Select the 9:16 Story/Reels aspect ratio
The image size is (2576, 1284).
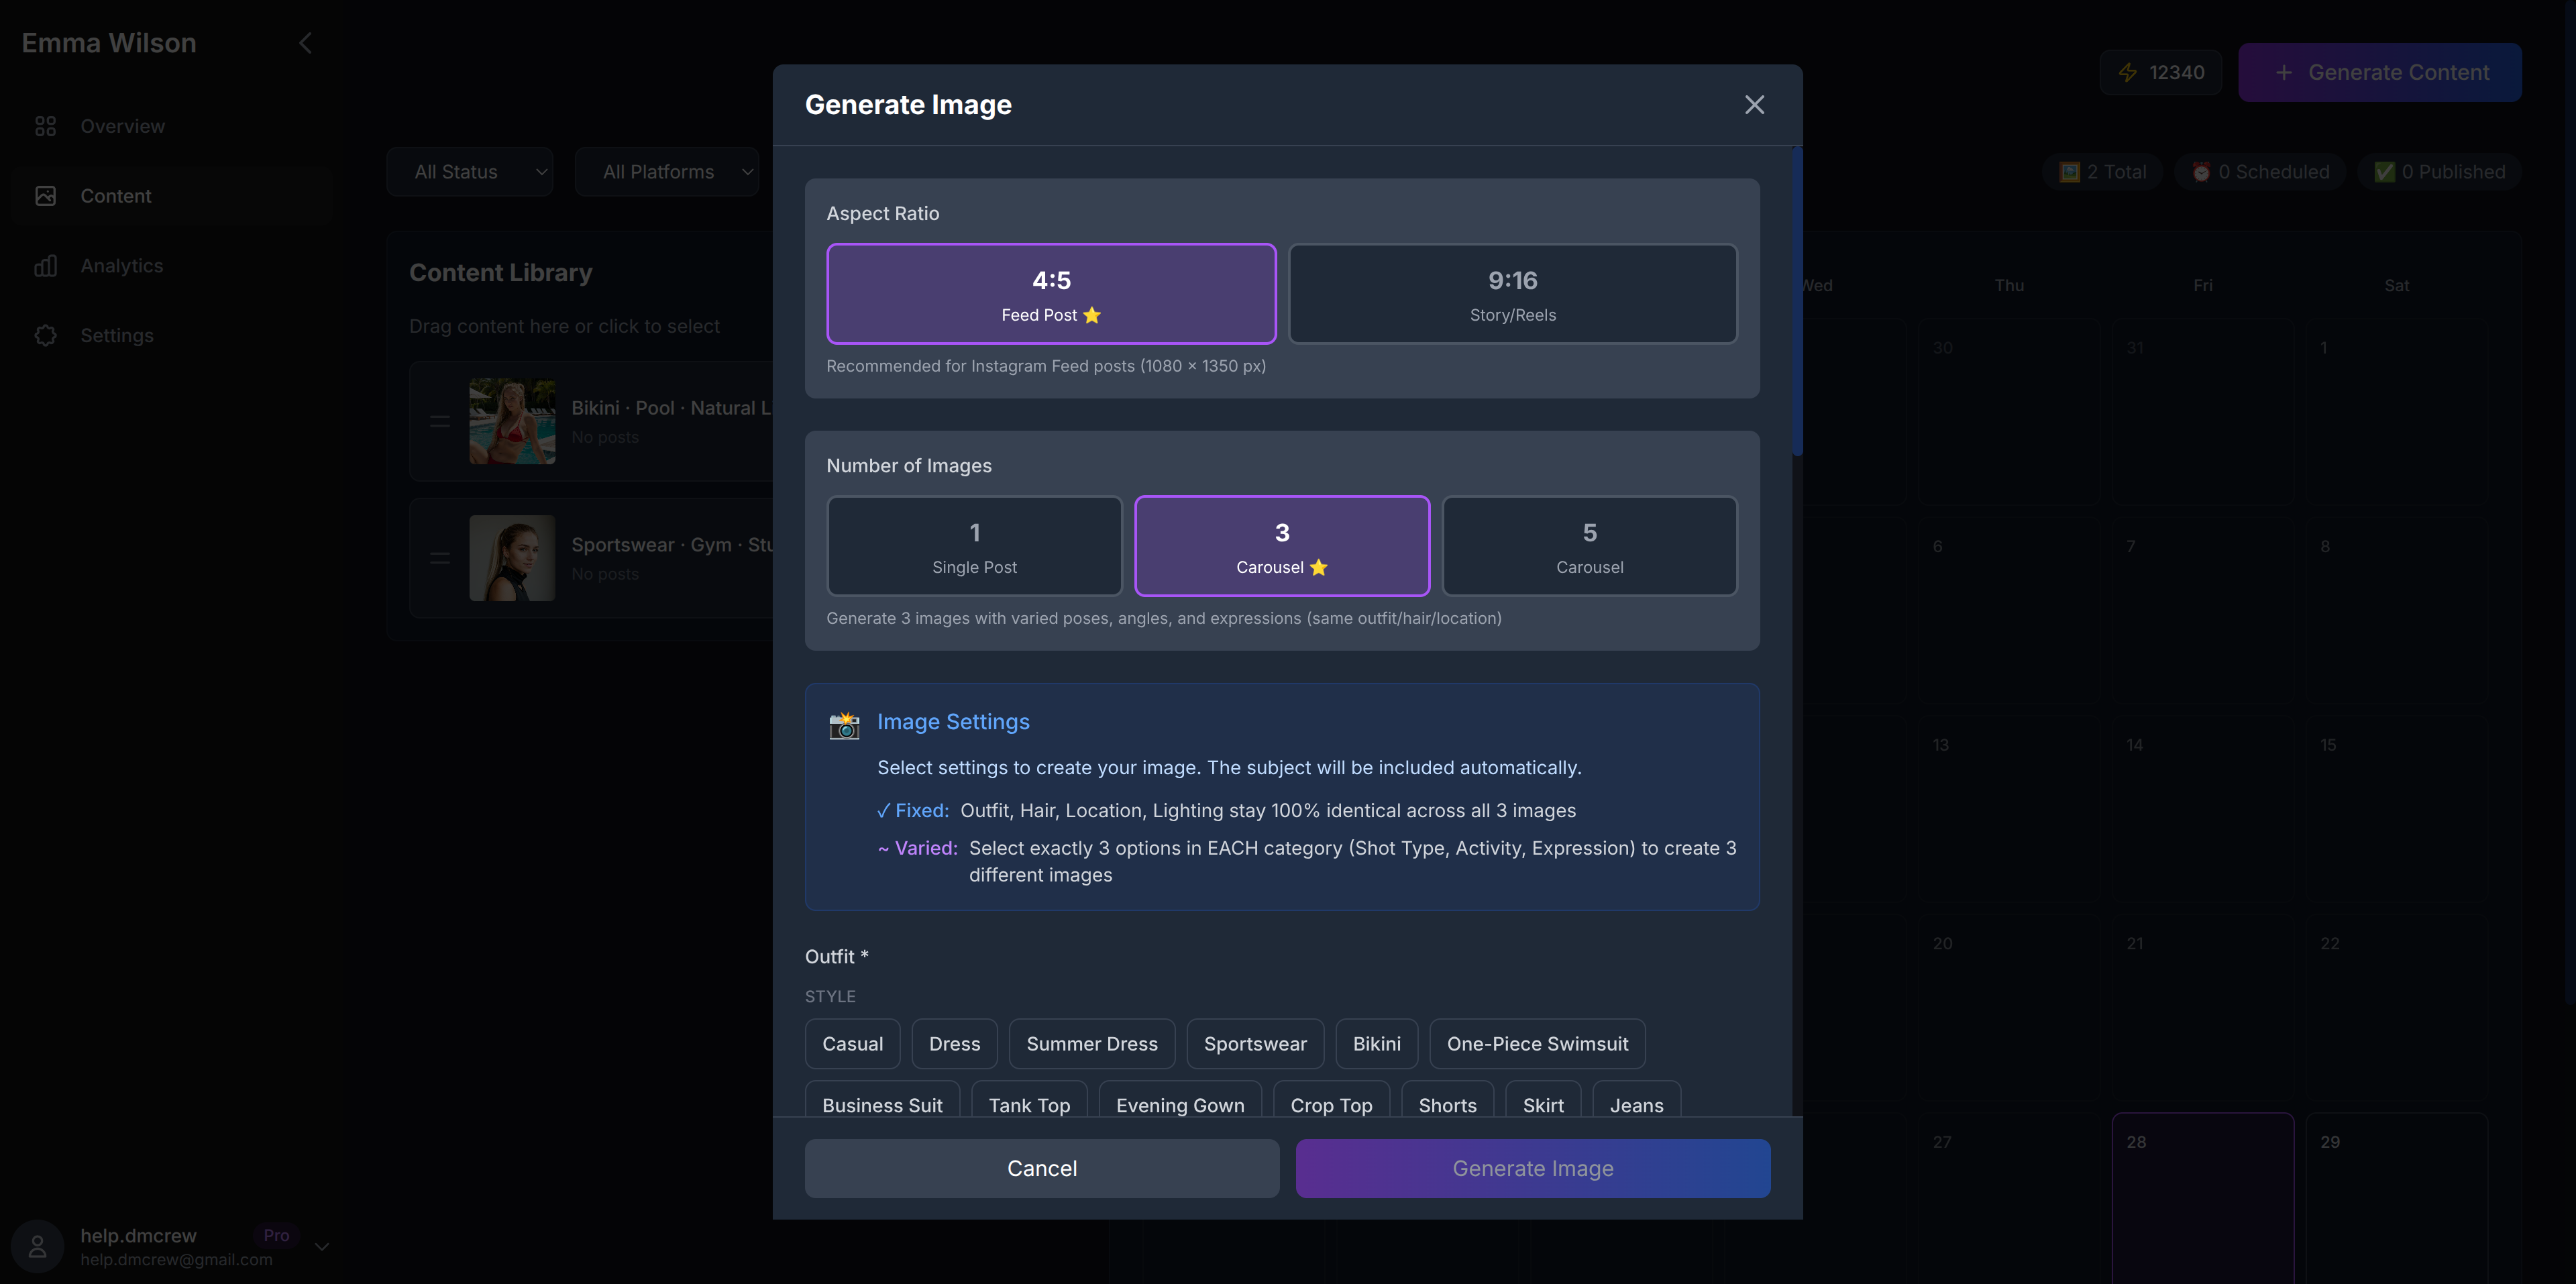tap(1512, 293)
